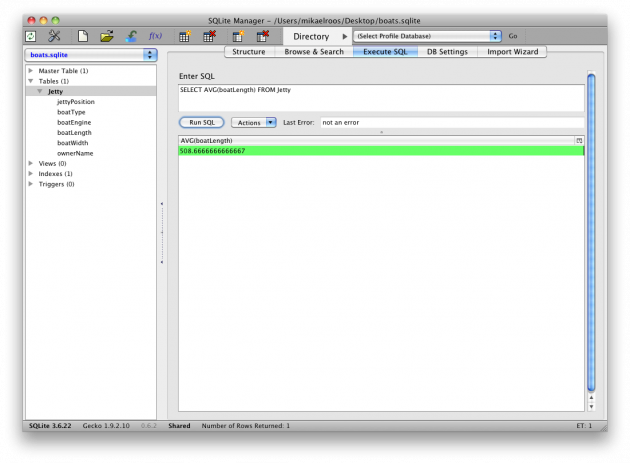
Task: Select the ownerName column
Action: pos(75,153)
